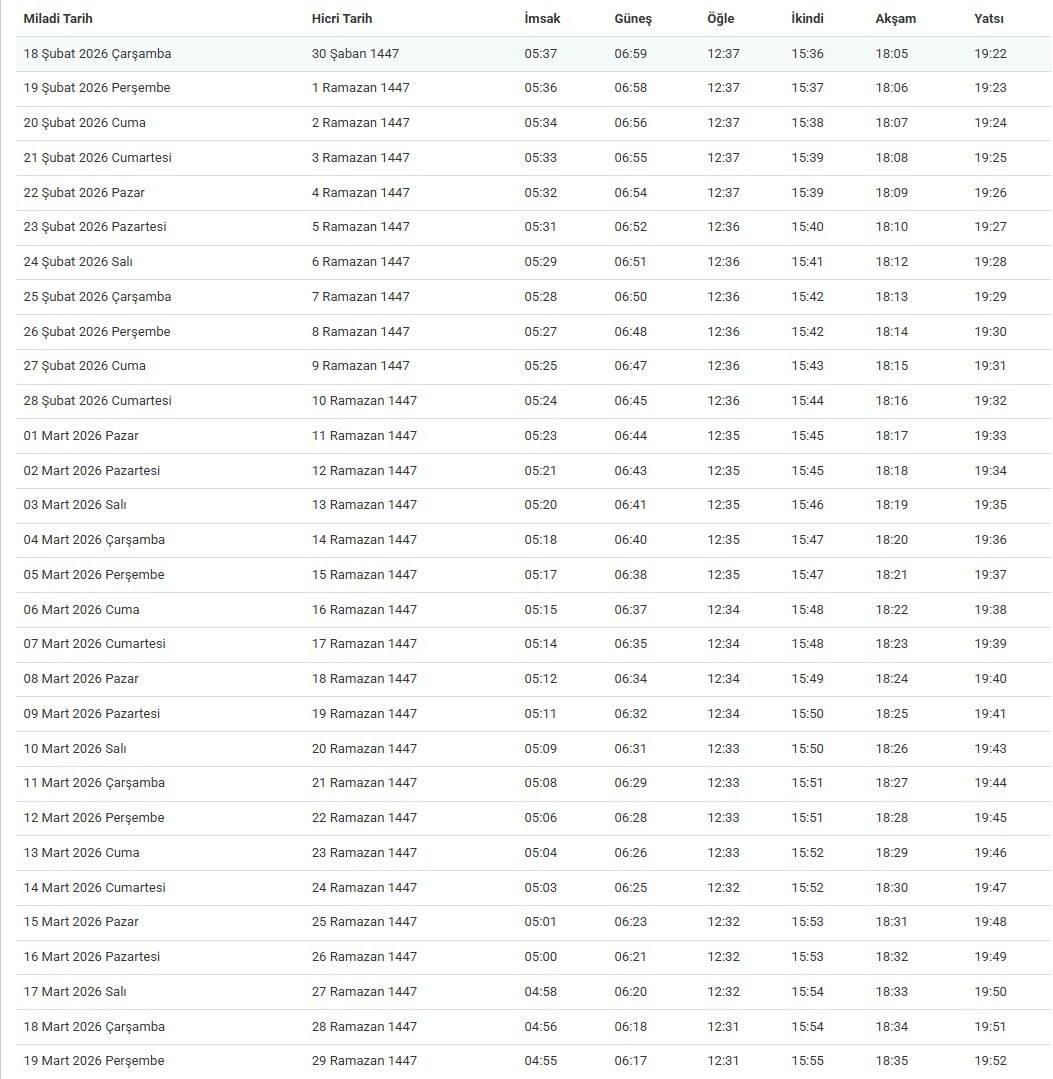Select Akşam time 18:35 in last row

point(891,1061)
